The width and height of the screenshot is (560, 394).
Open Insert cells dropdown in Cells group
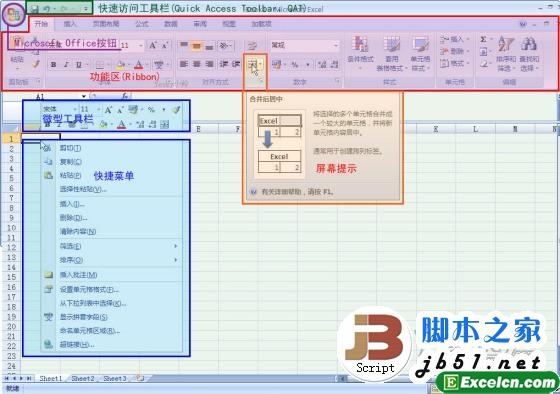point(454,39)
